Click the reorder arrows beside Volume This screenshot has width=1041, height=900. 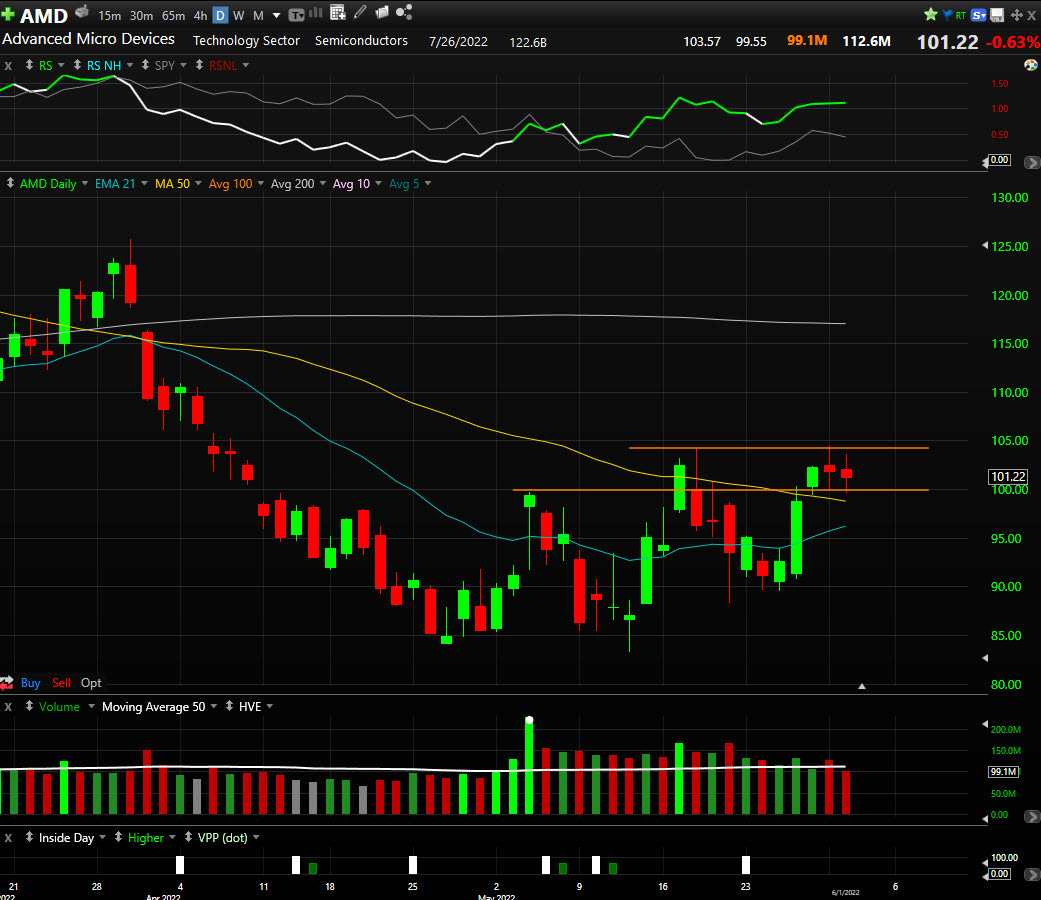pos(29,706)
